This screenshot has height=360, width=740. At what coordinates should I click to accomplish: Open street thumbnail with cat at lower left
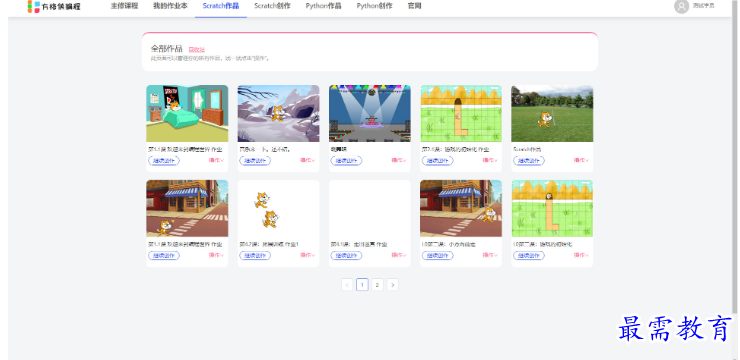[x=187, y=208]
